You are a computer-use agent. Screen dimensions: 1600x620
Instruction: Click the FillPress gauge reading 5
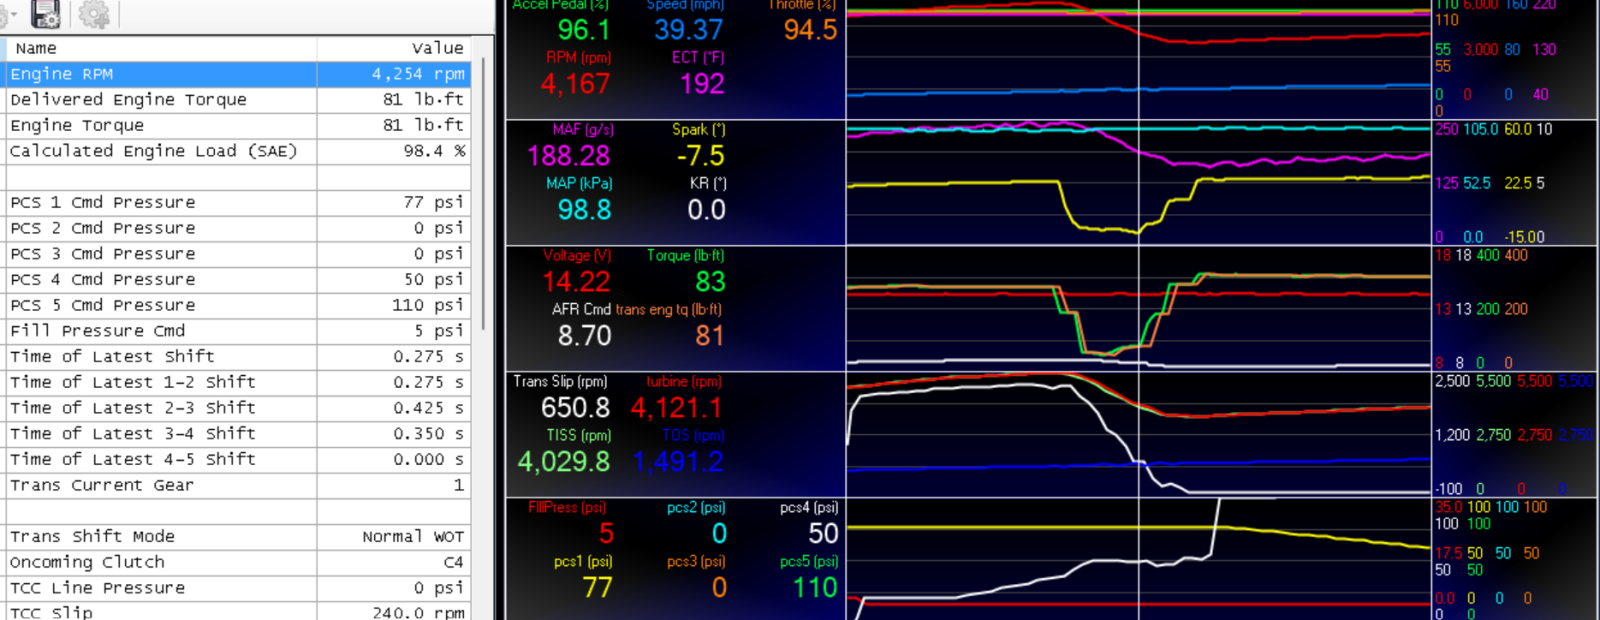pos(606,534)
